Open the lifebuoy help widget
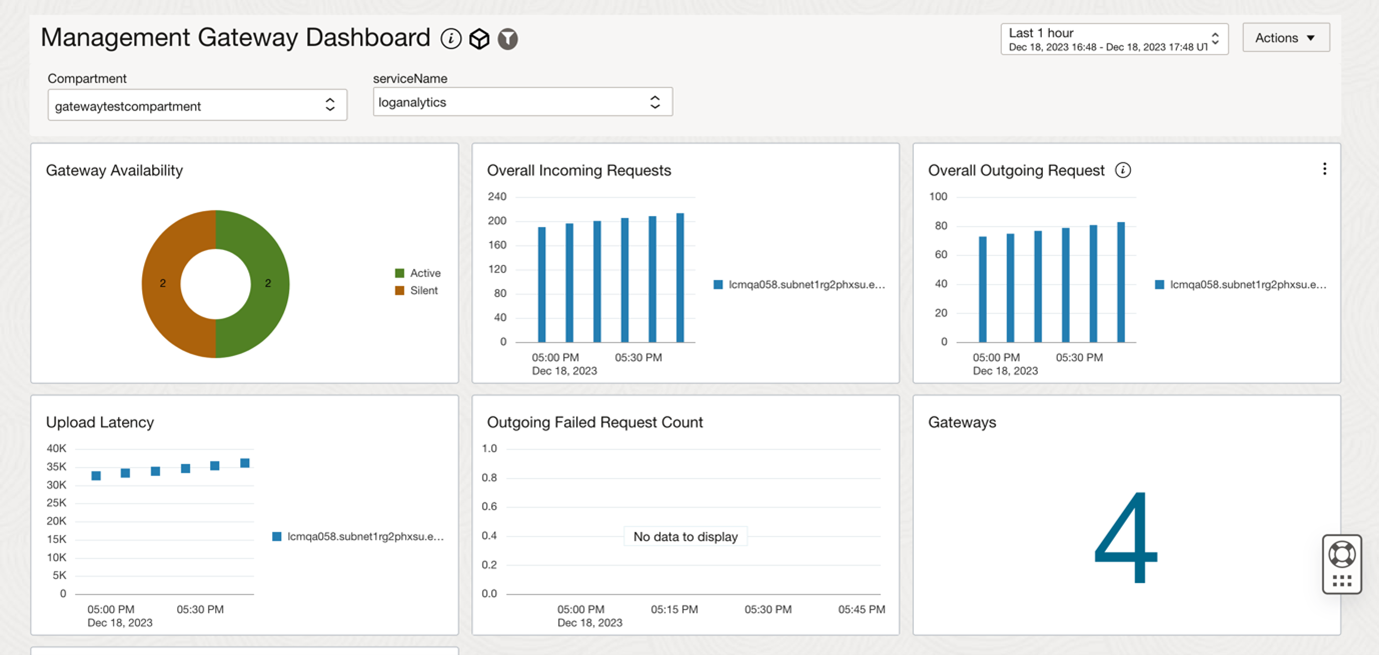The image size is (1379, 655). [1342, 553]
